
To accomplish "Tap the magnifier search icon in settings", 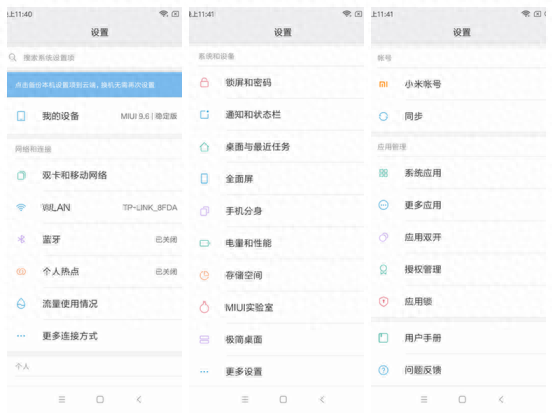I will click(13, 57).
